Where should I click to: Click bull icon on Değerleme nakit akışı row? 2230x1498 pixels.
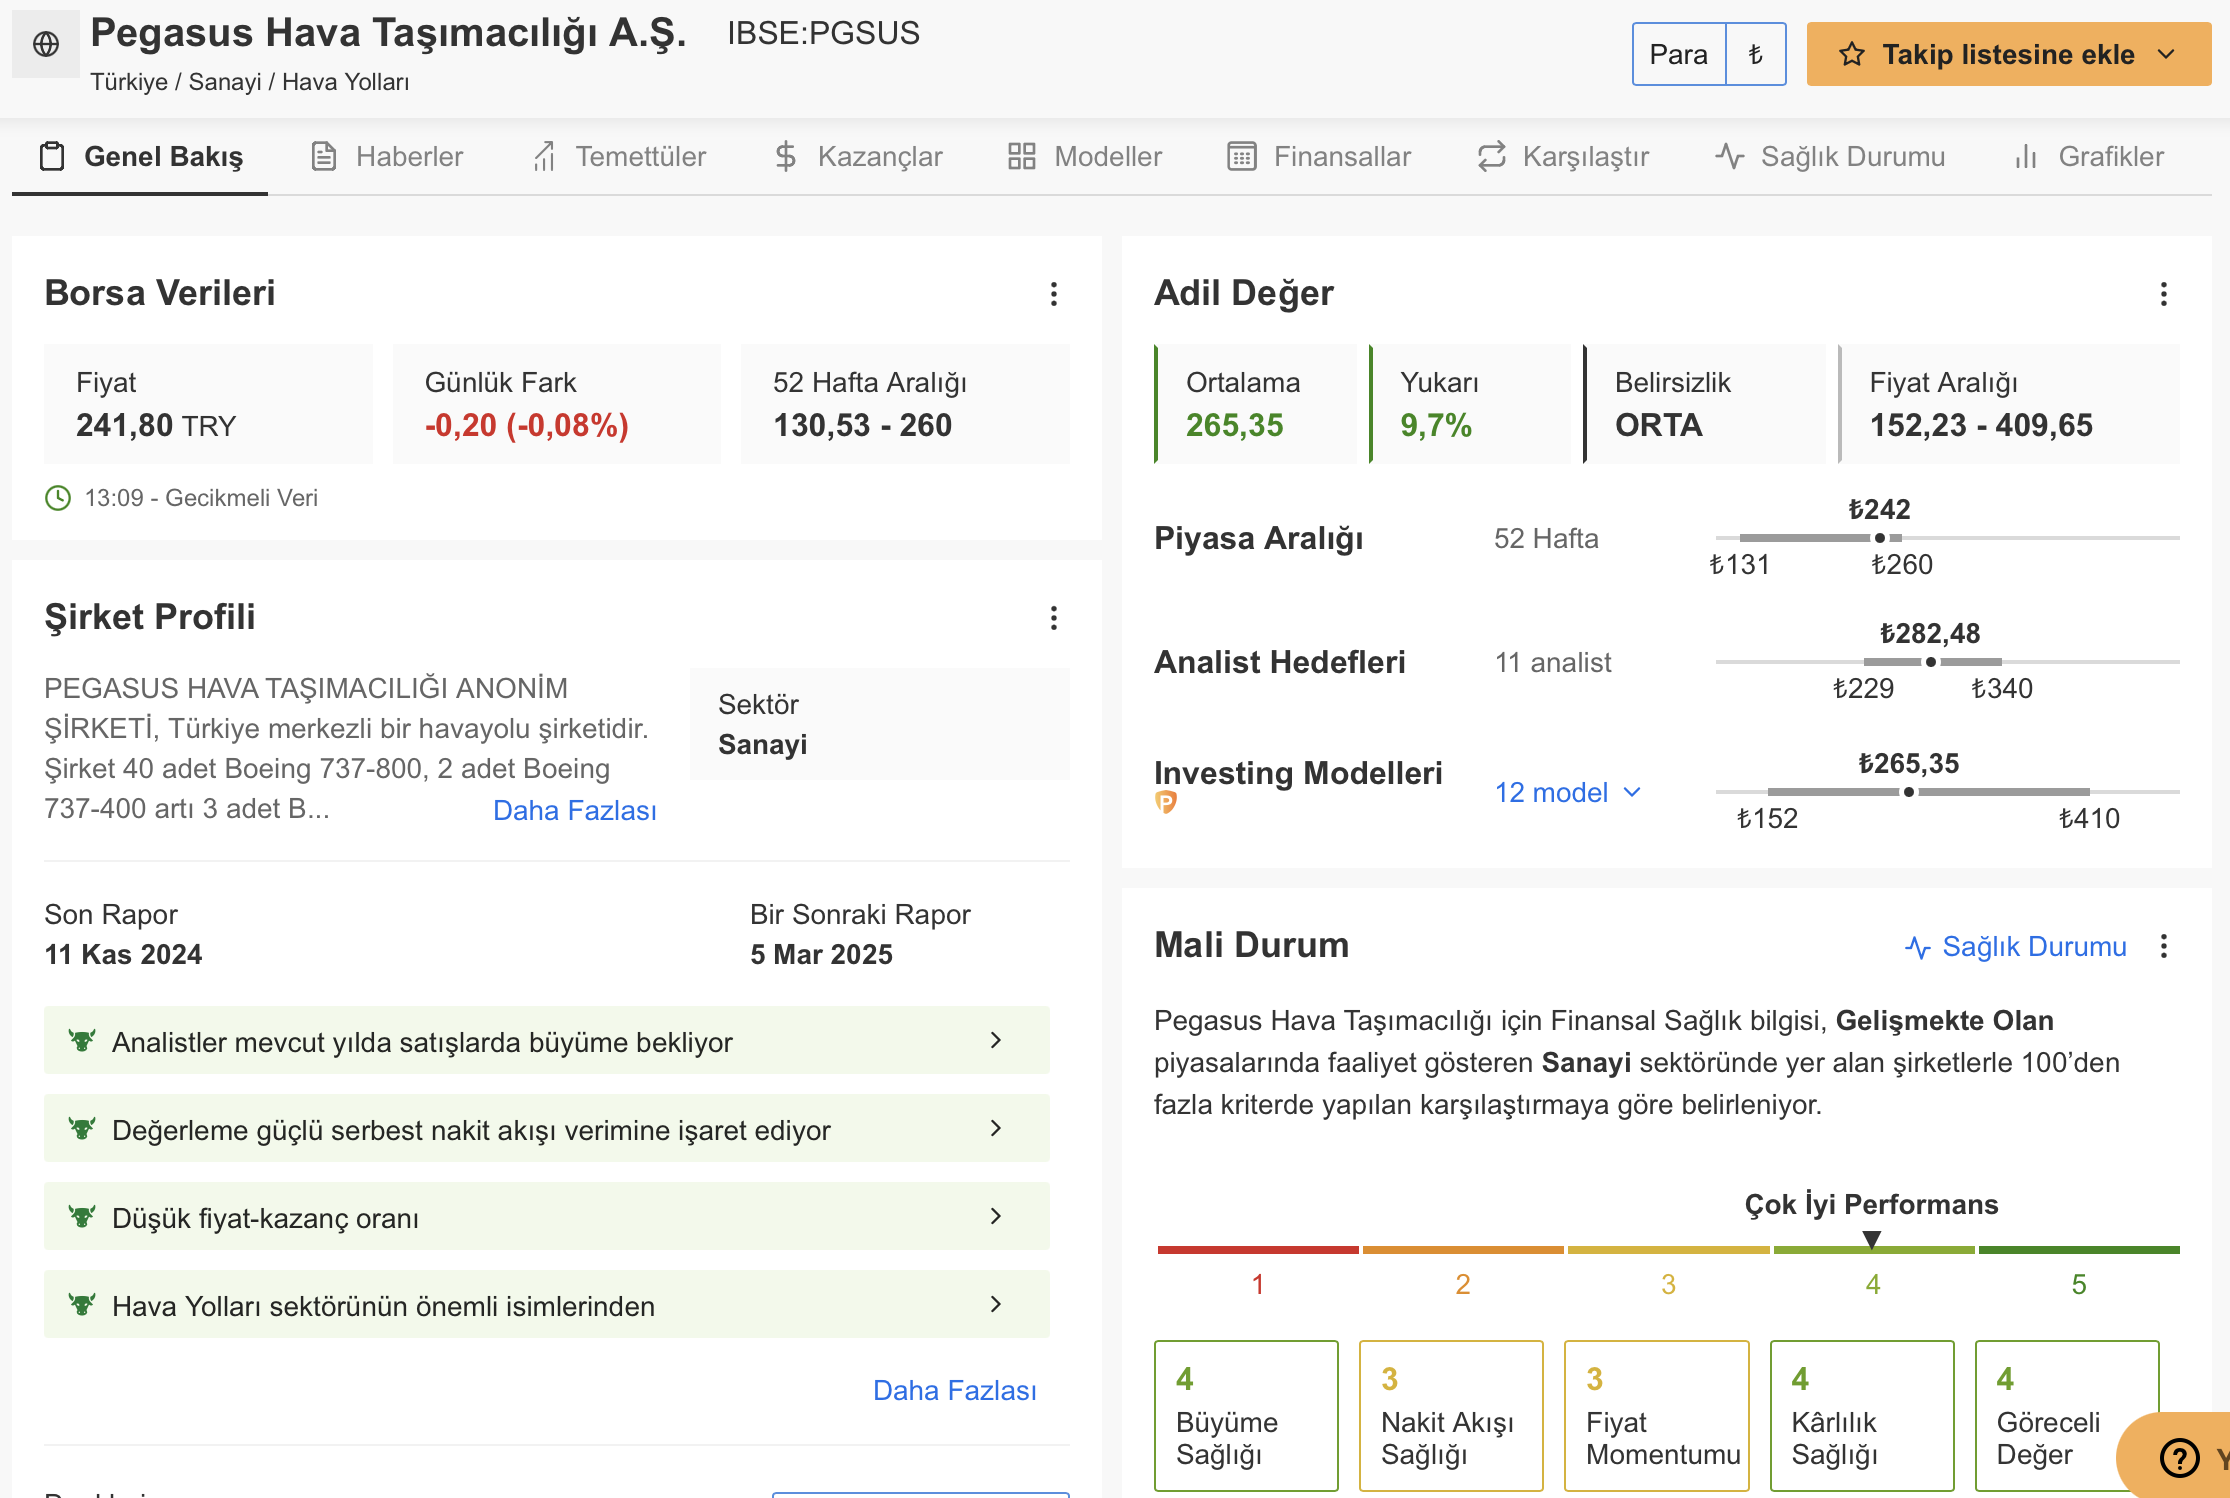pyautogui.click(x=82, y=1128)
